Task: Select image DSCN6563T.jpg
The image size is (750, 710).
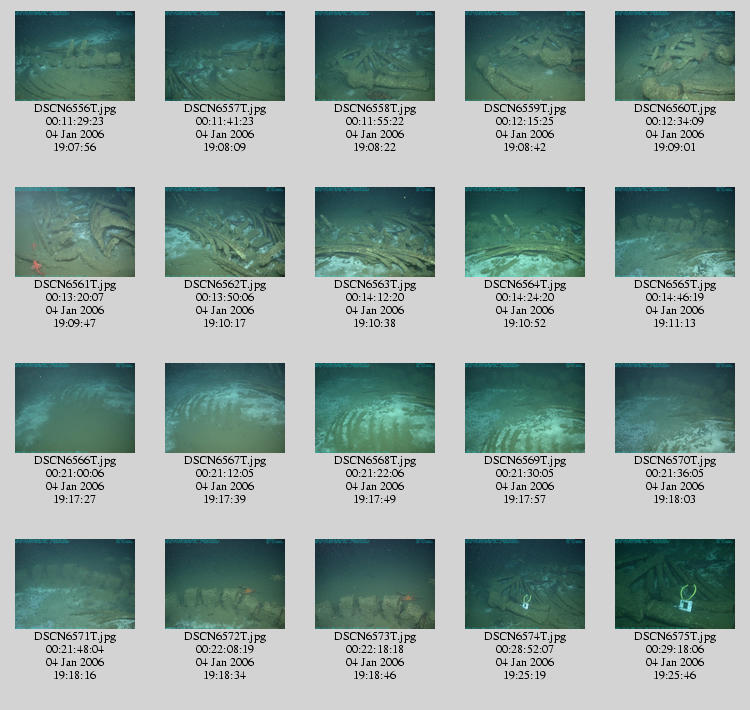Action: 375,232
